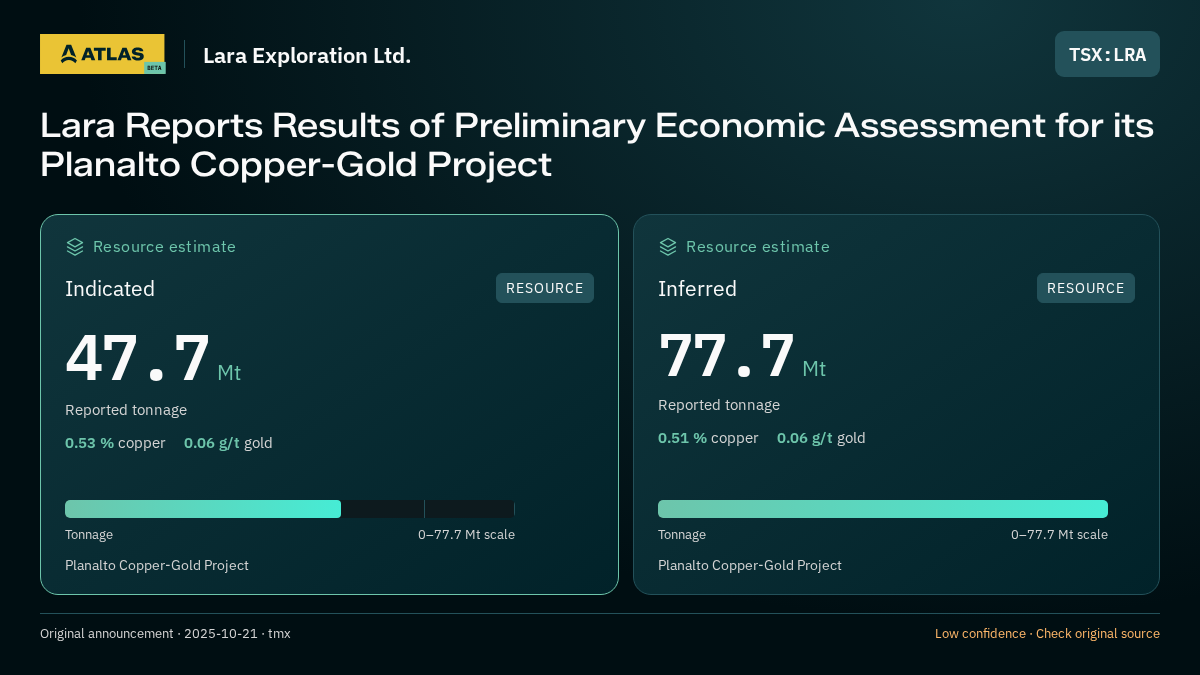Click the Indicated tonnage progress bar
This screenshot has height=675, width=1200.
(x=290, y=509)
